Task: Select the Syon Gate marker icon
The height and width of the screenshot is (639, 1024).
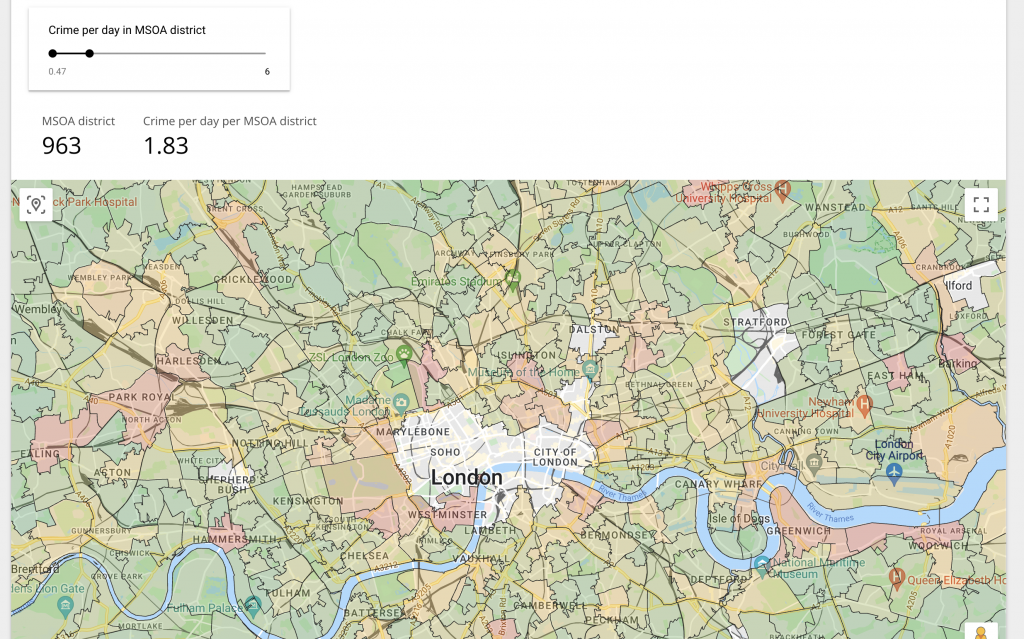Action: 65,607
